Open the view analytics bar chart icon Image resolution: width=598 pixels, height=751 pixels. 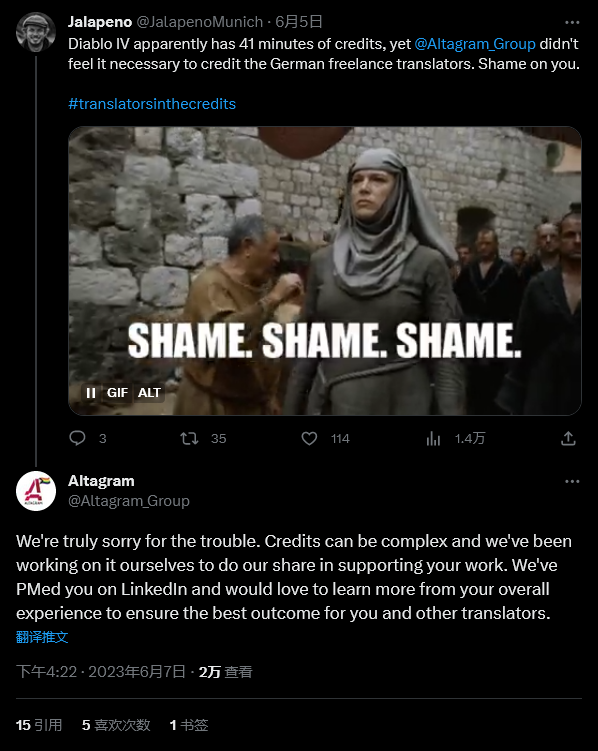pyautogui.click(x=433, y=438)
